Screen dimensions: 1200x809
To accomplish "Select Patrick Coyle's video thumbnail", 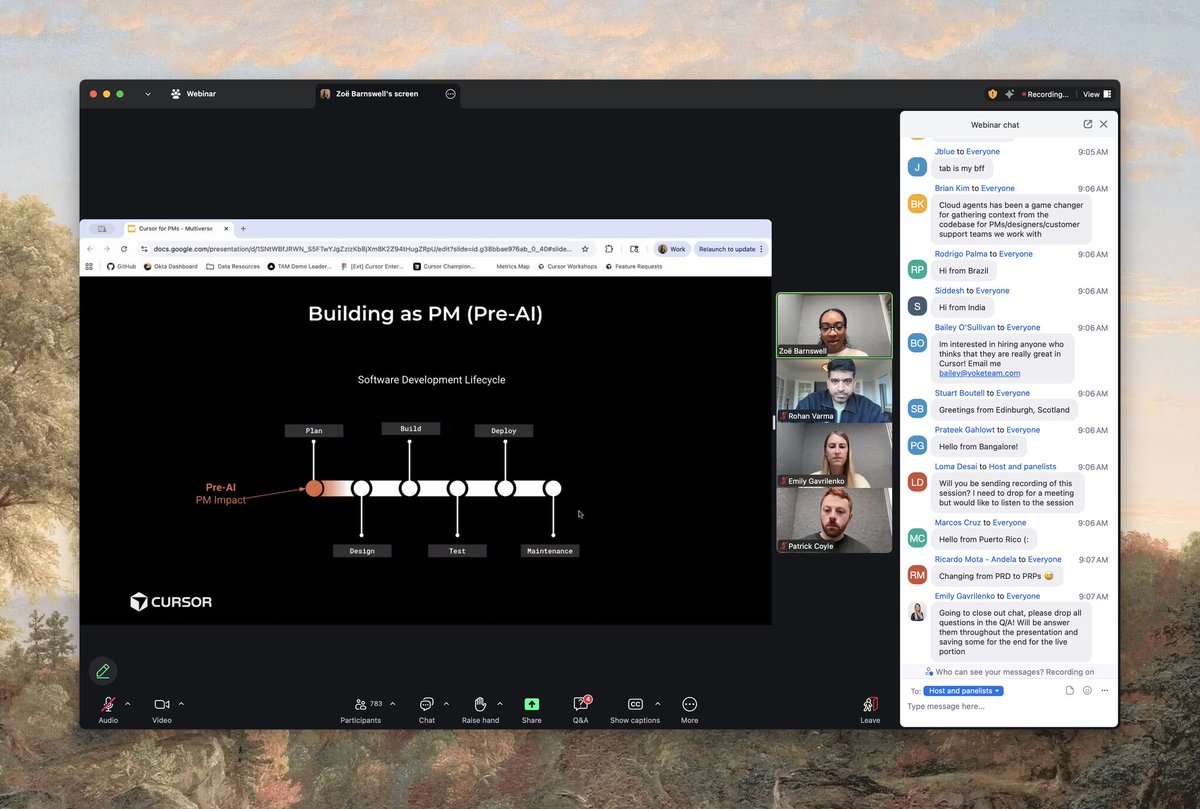I will (x=834, y=520).
